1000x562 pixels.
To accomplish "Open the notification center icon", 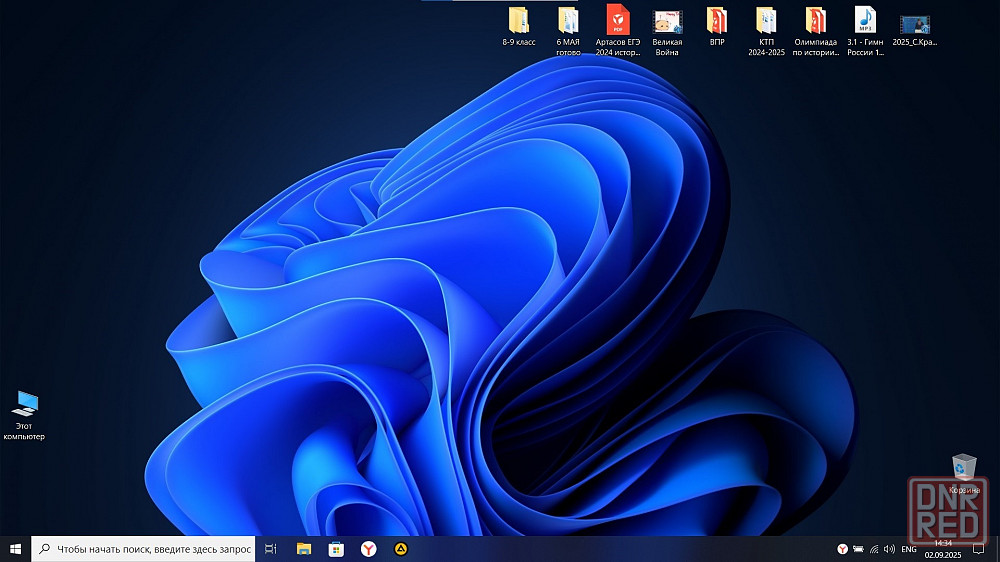I will point(979,549).
